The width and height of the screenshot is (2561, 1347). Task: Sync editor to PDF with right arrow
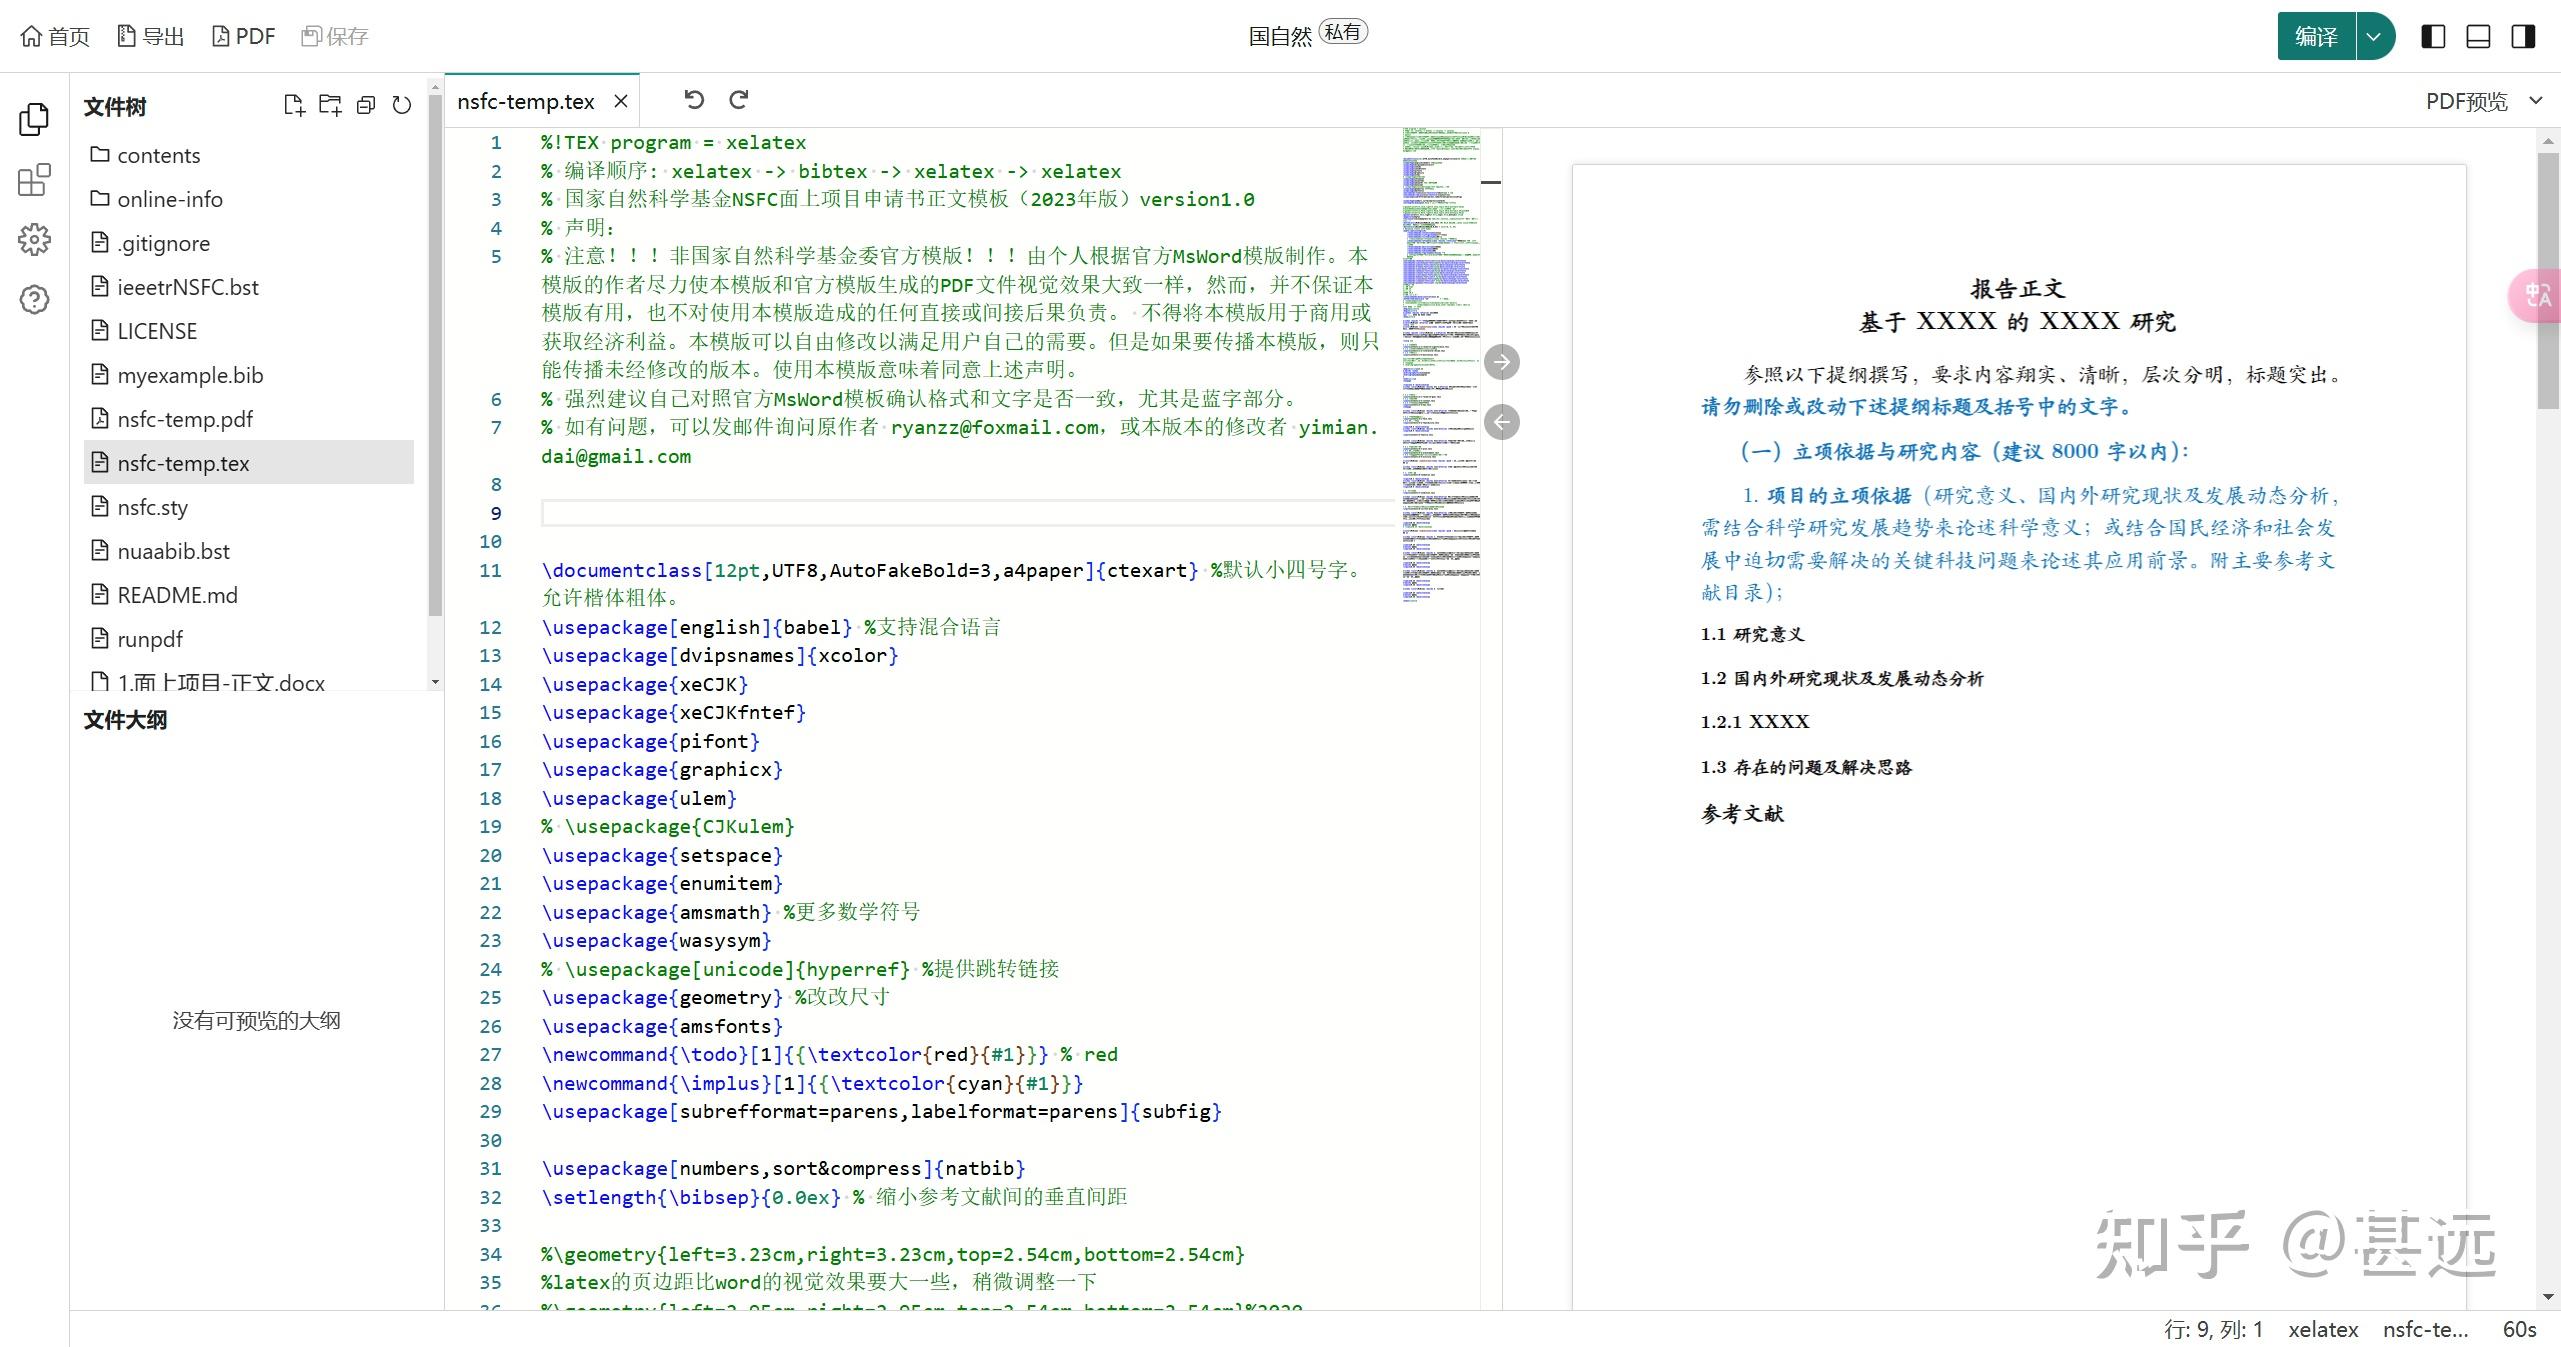coord(1501,362)
